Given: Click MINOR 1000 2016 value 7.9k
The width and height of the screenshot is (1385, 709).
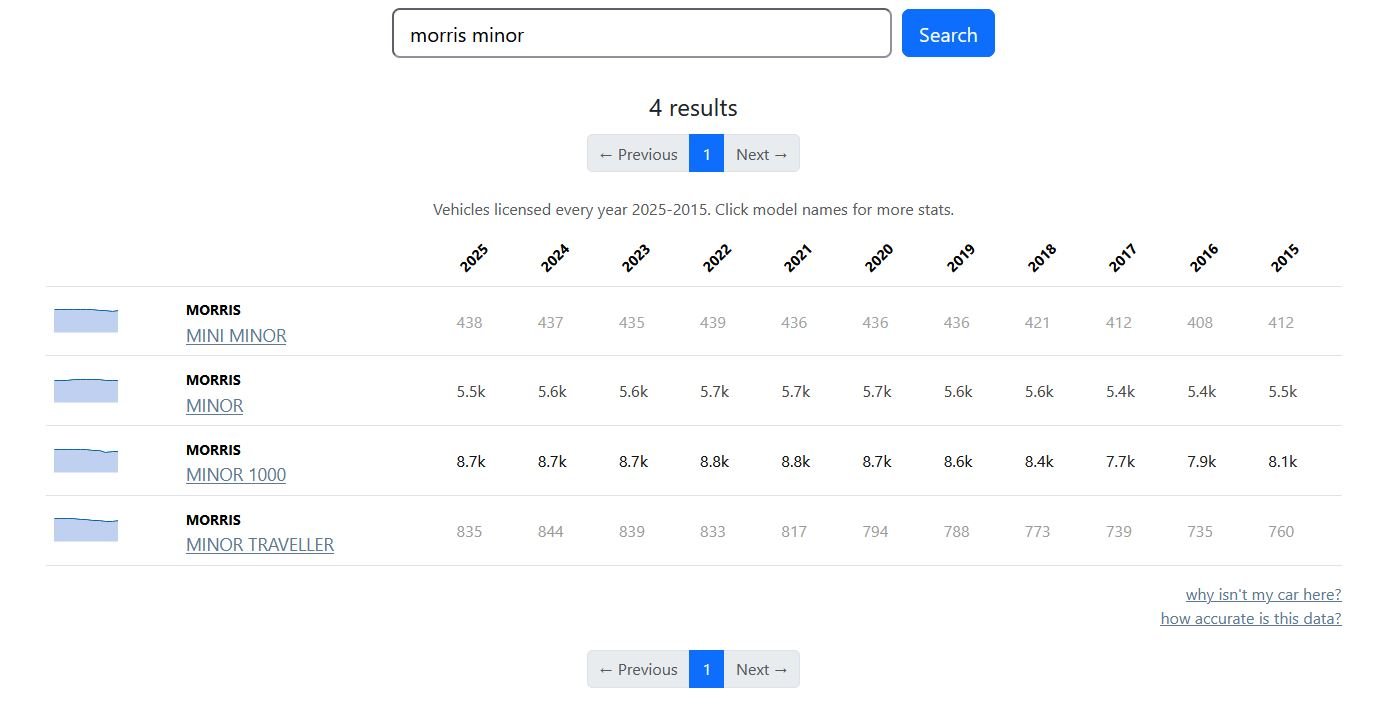Looking at the screenshot, I should (1202, 462).
